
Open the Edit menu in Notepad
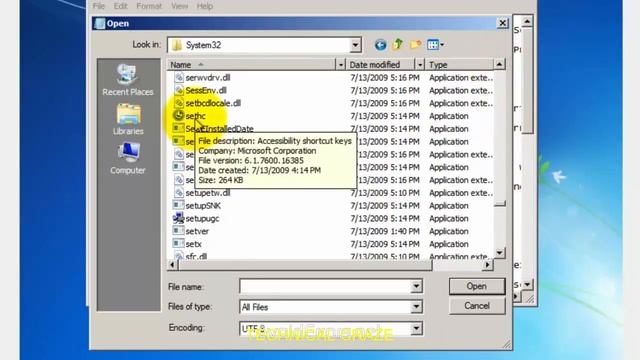[120, 6]
